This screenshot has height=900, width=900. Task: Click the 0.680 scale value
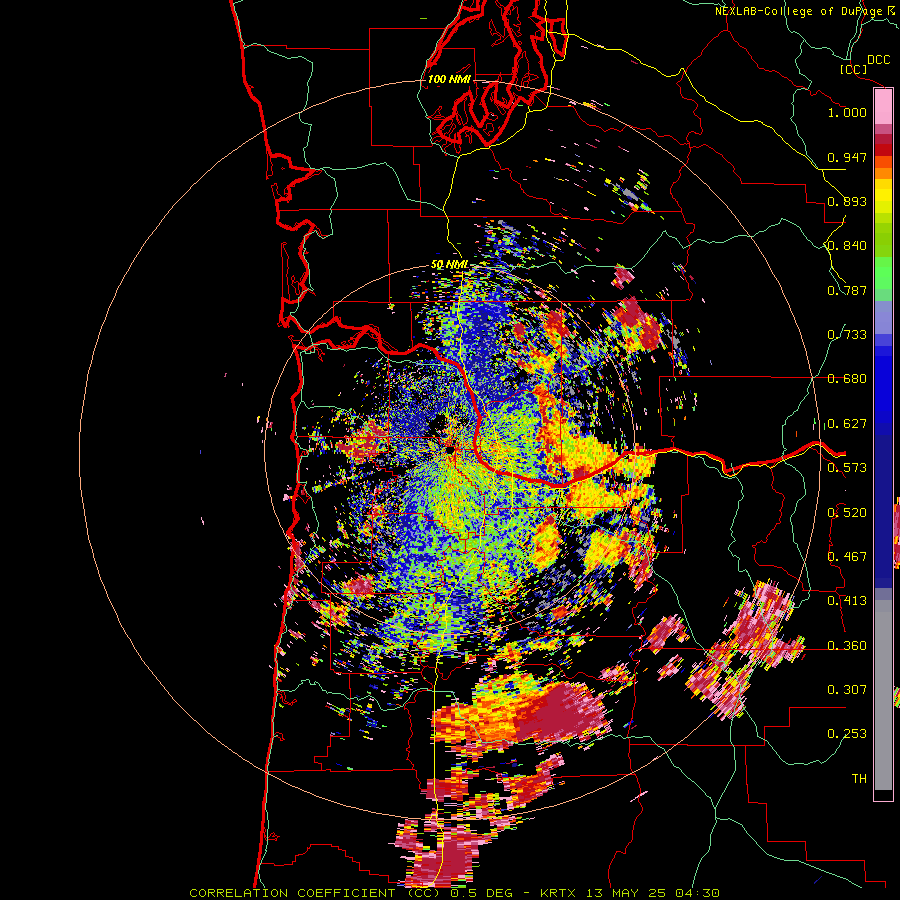point(847,379)
